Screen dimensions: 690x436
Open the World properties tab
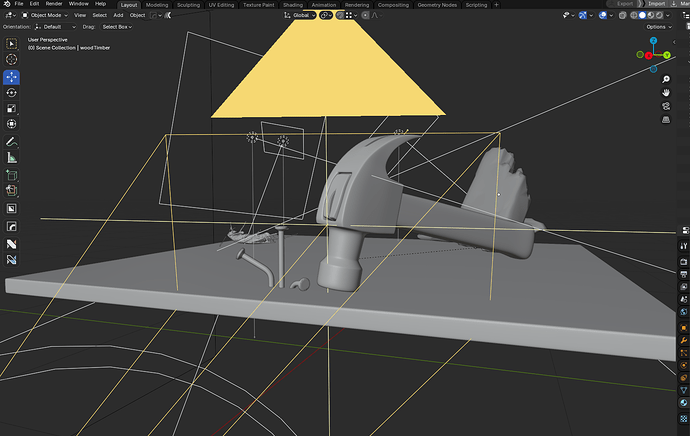point(683,312)
